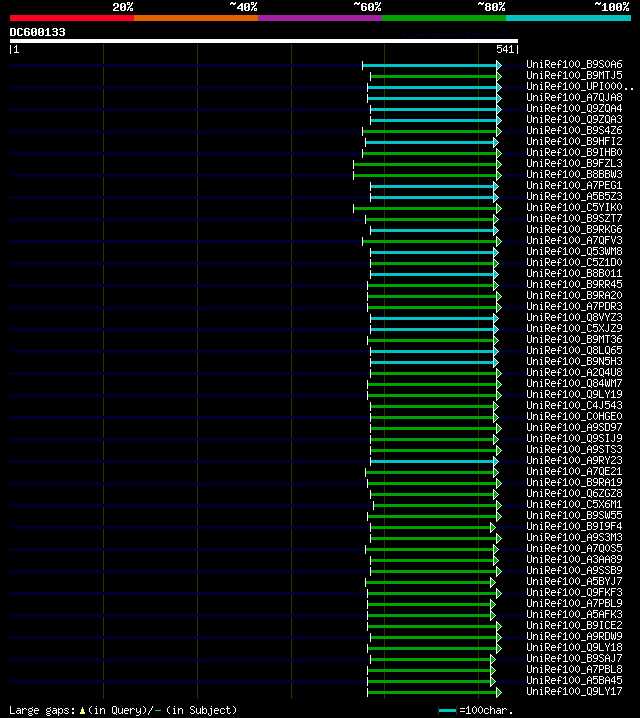The height and width of the screenshot is (718, 640).
Task: Click the UniRef100_B9SZT7 label
Action: pyautogui.click(x=574, y=218)
